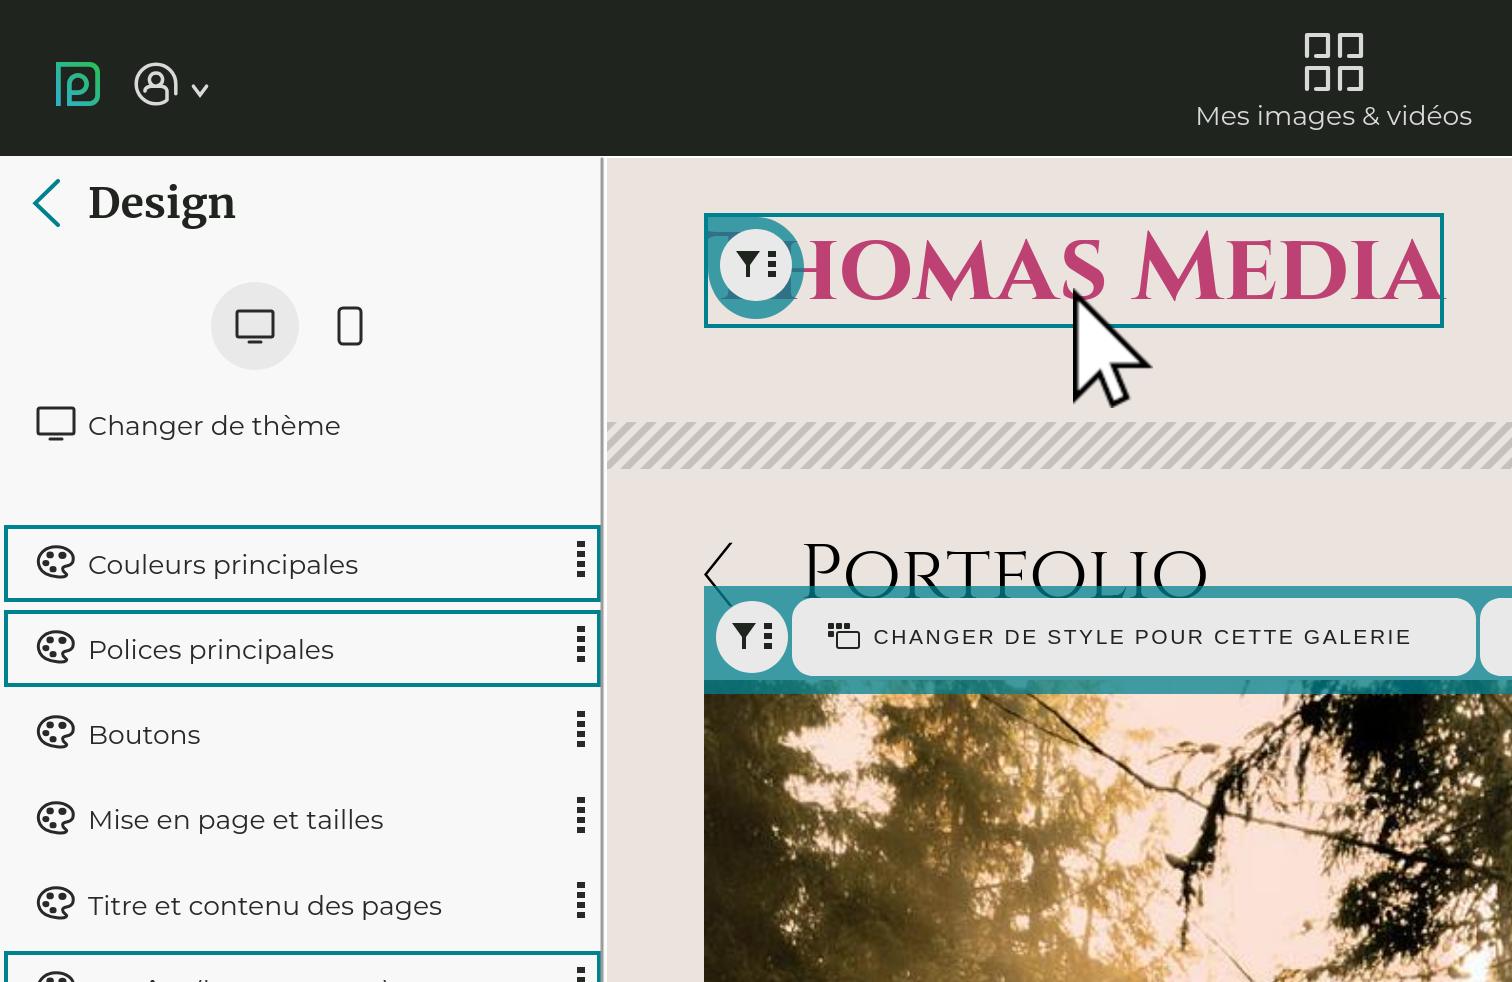Open three-dot menu beside Boutons

[580, 730]
